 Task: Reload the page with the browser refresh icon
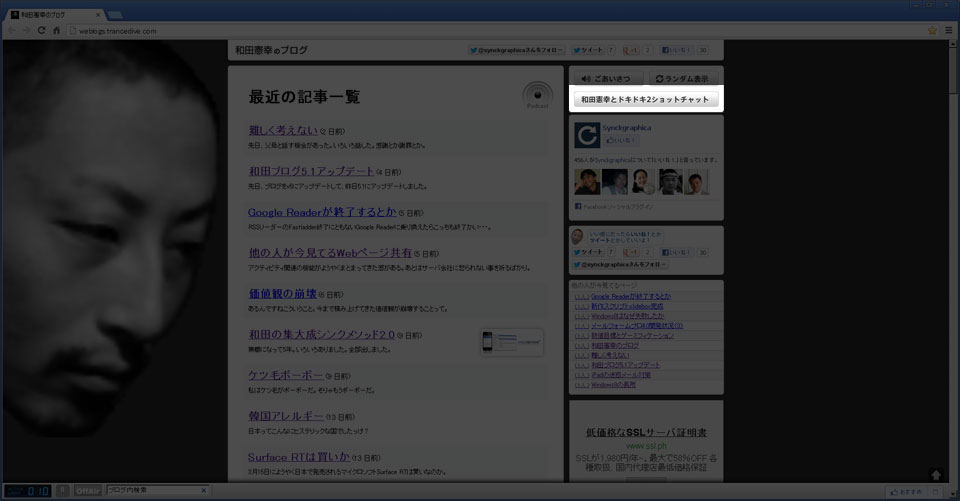[41, 30]
